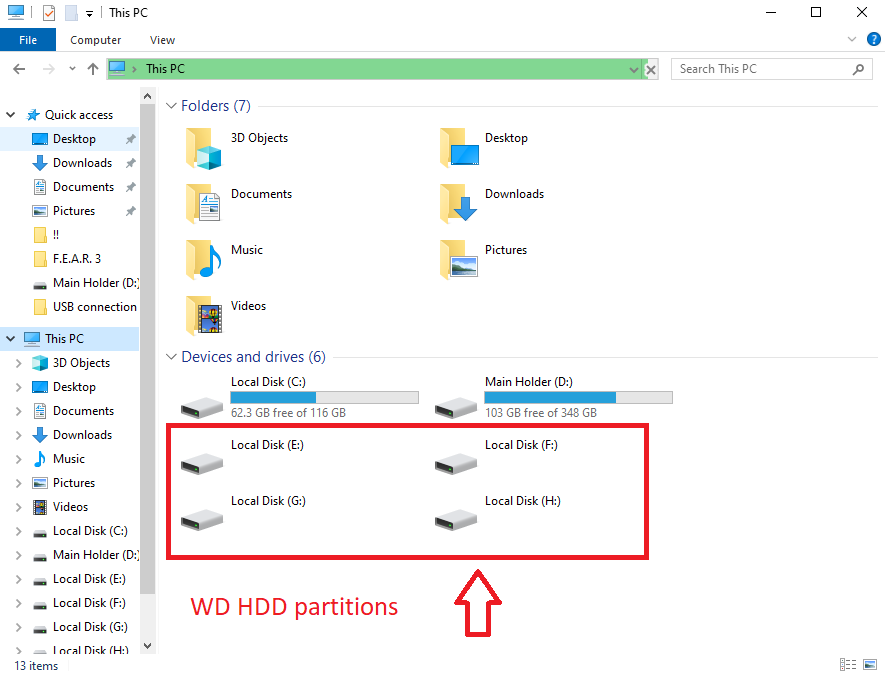This screenshot has width=888, height=676.
Task: Collapse the This PC tree node
Action: pos(11,339)
